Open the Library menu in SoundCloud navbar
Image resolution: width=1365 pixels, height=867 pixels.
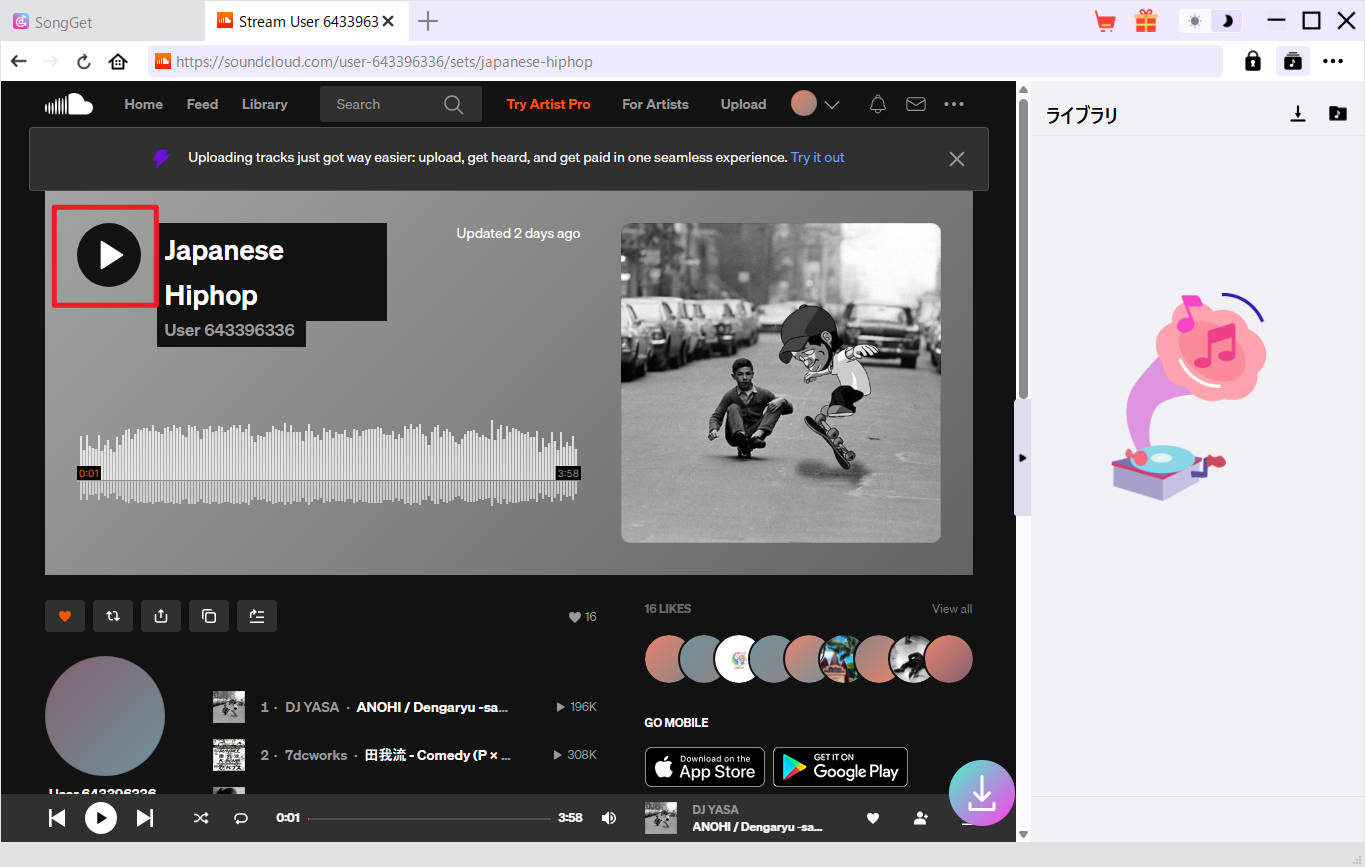[264, 104]
